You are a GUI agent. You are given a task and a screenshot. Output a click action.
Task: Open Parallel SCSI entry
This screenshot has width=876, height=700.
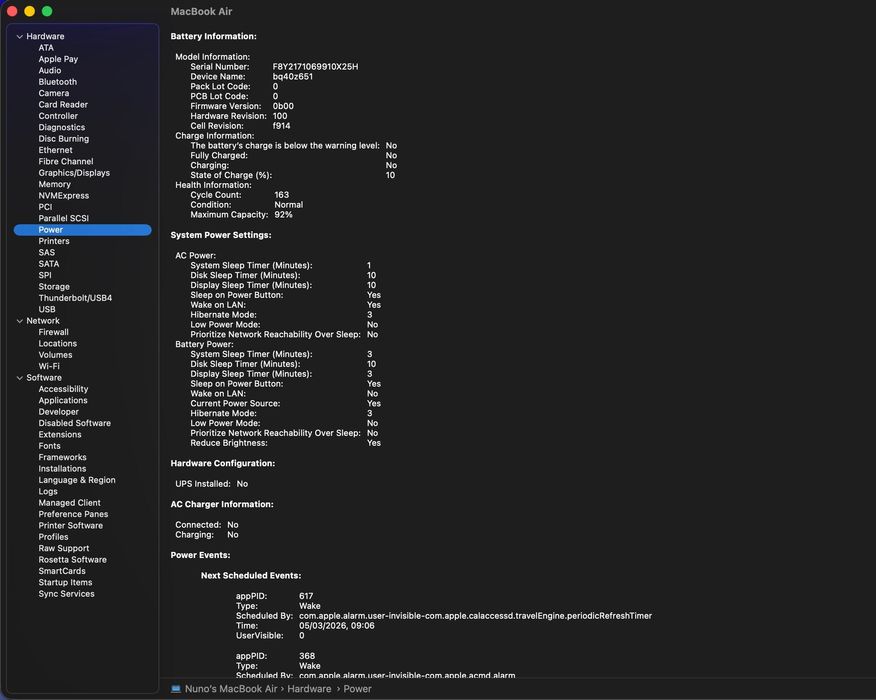coord(64,218)
